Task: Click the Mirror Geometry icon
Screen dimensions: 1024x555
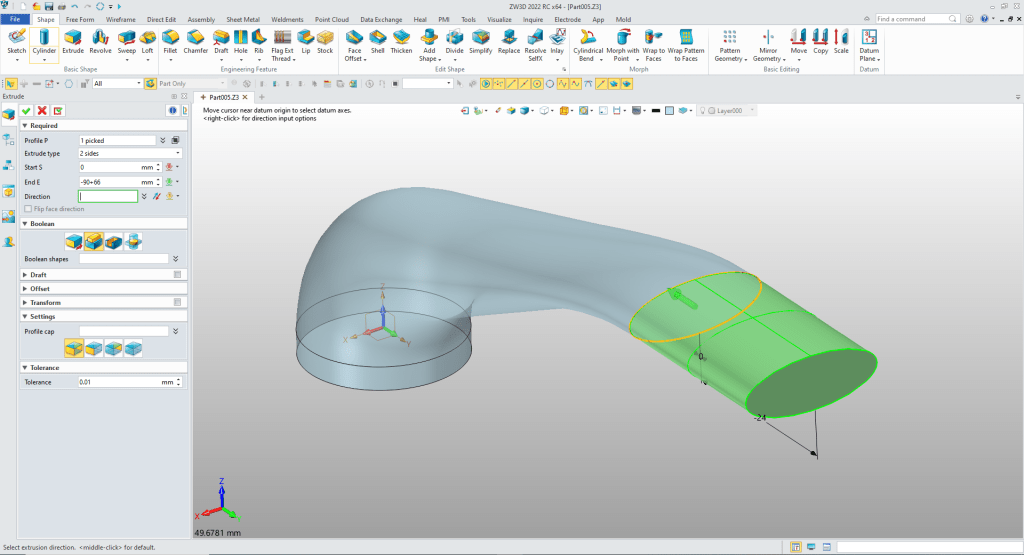Action: (768, 40)
